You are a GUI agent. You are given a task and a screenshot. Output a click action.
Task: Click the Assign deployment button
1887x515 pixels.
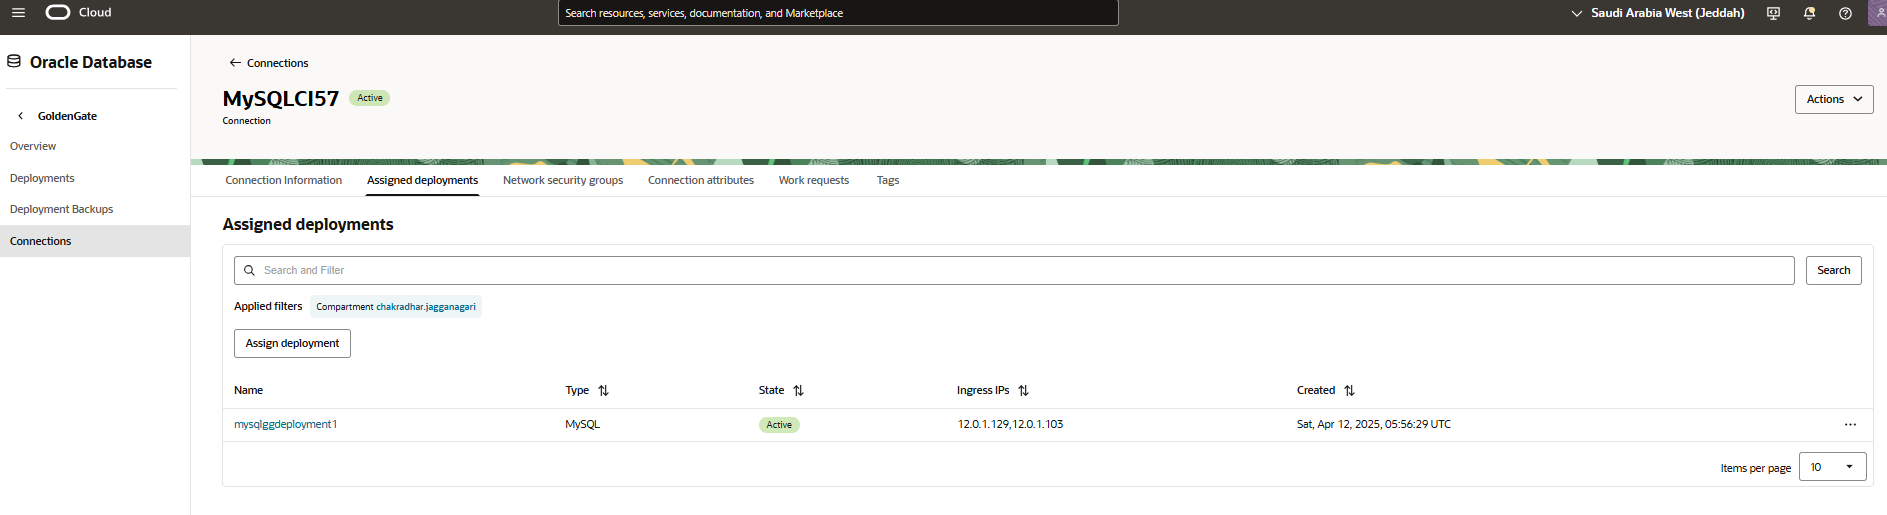click(x=292, y=343)
